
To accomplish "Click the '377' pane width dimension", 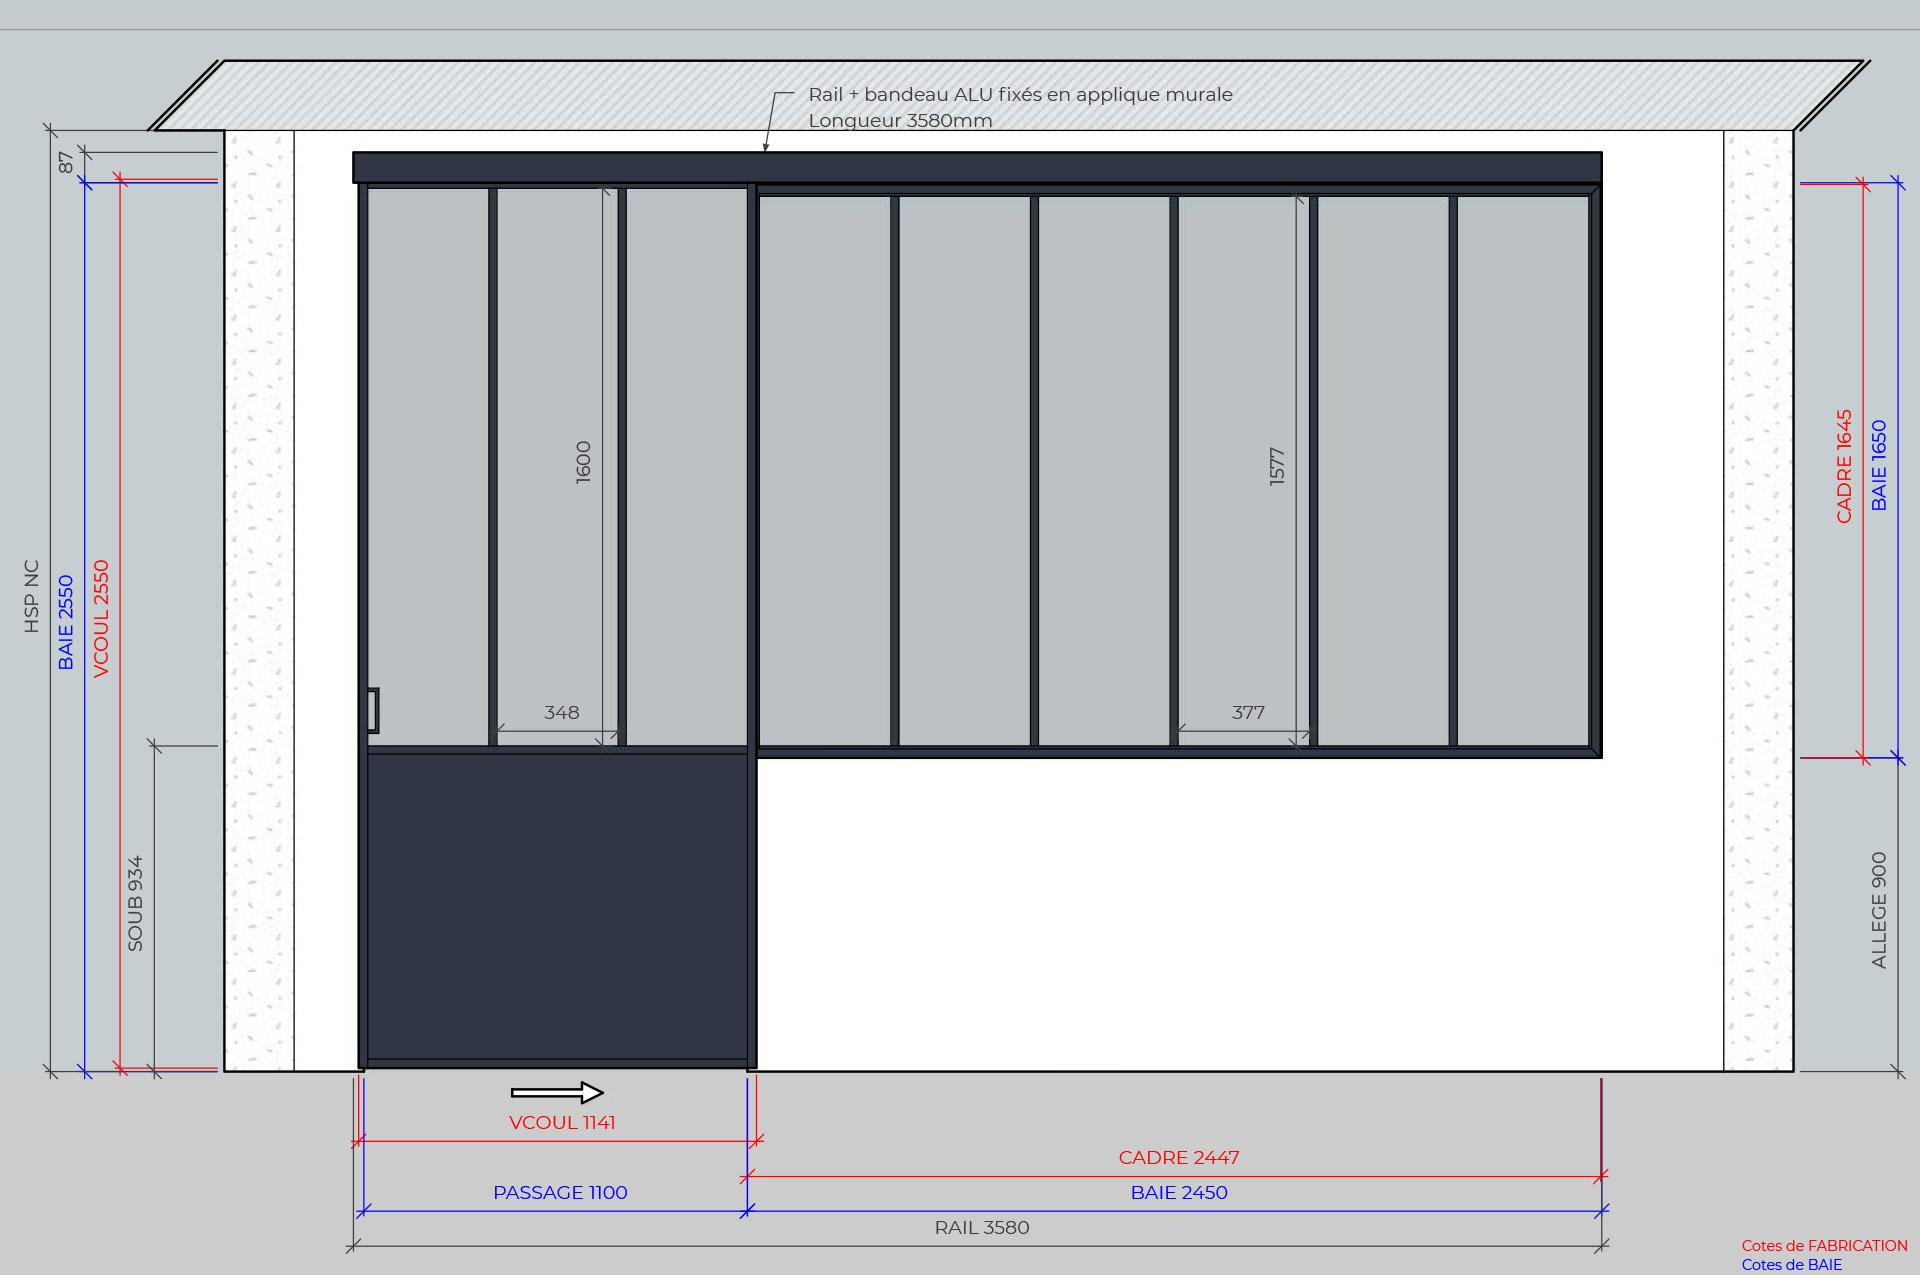I will click(x=1248, y=713).
